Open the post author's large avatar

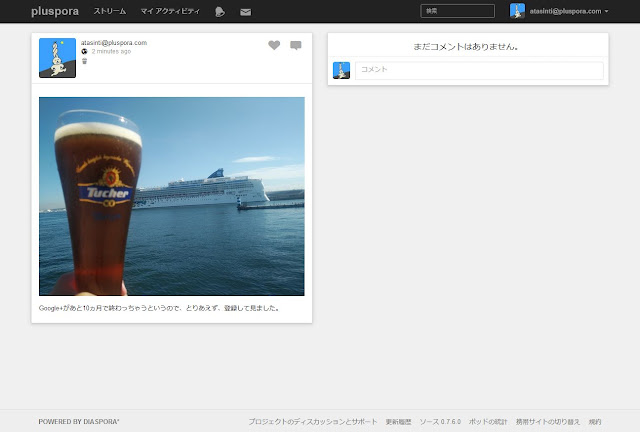pos(58,58)
